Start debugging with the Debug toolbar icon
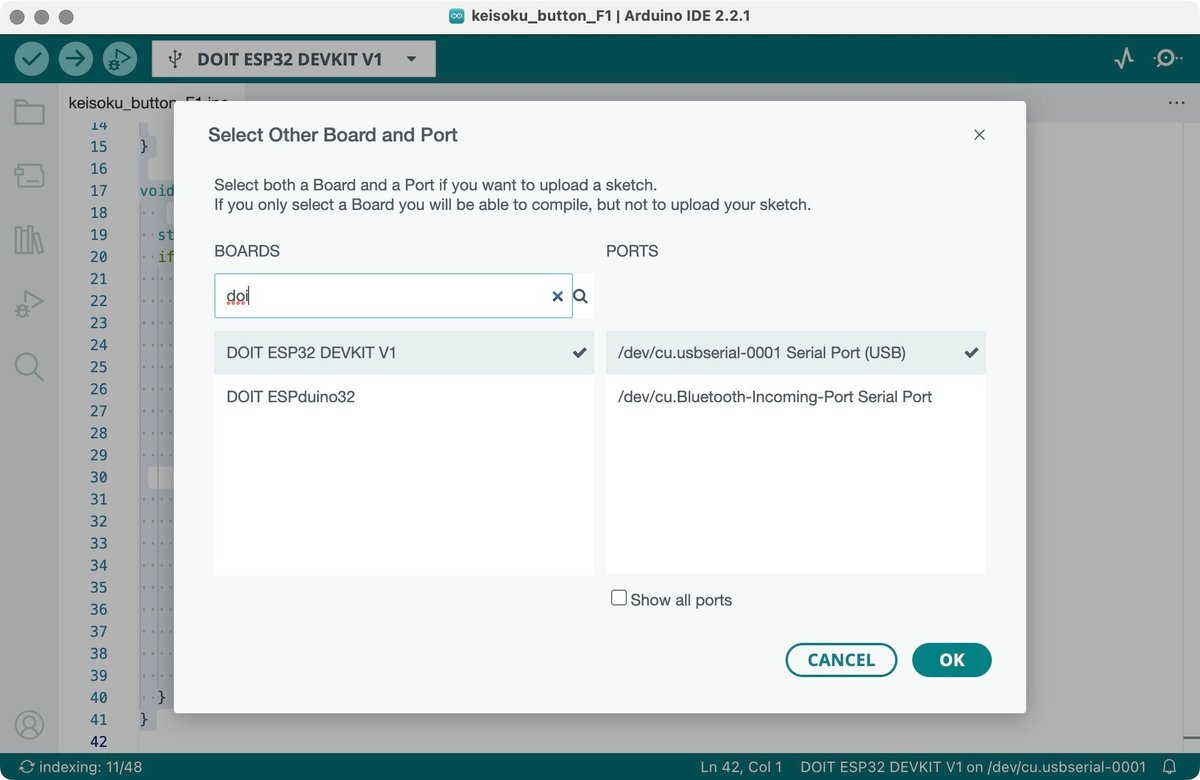This screenshot has width=1200, height=780. 119,59
